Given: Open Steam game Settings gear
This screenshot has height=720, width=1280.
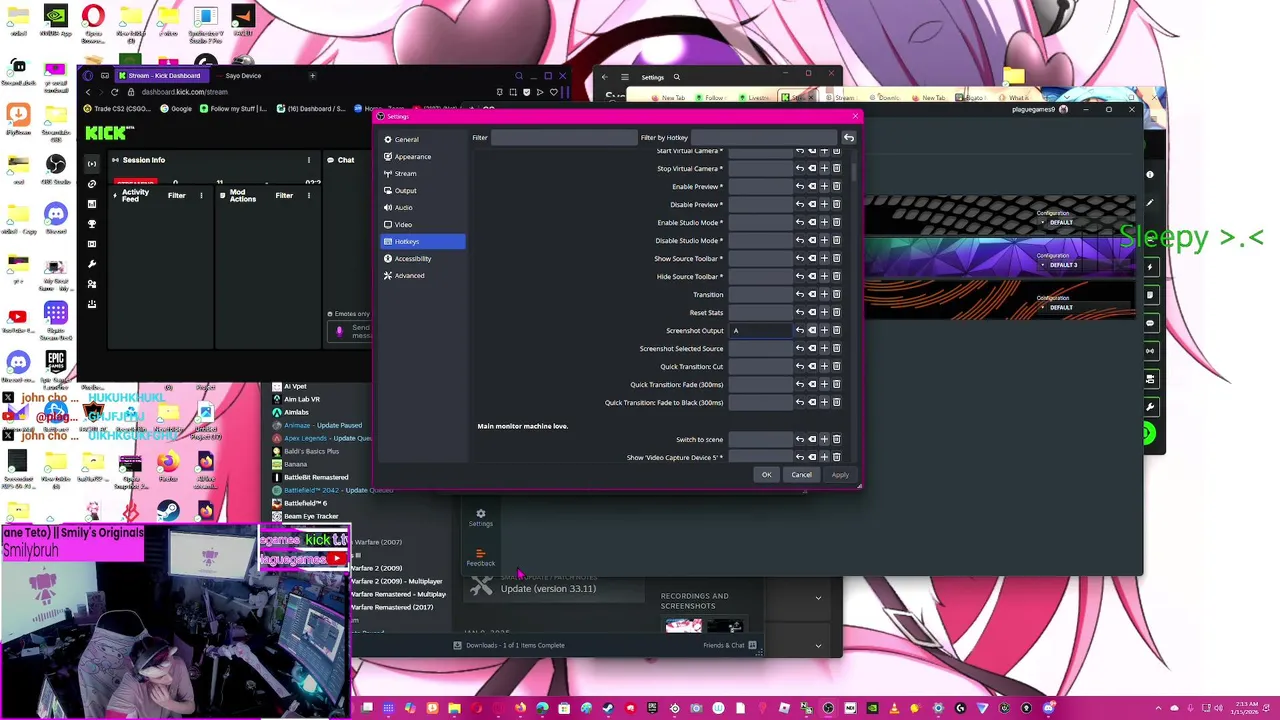Looking at the screenshot, I should click(x=481, y=518).
